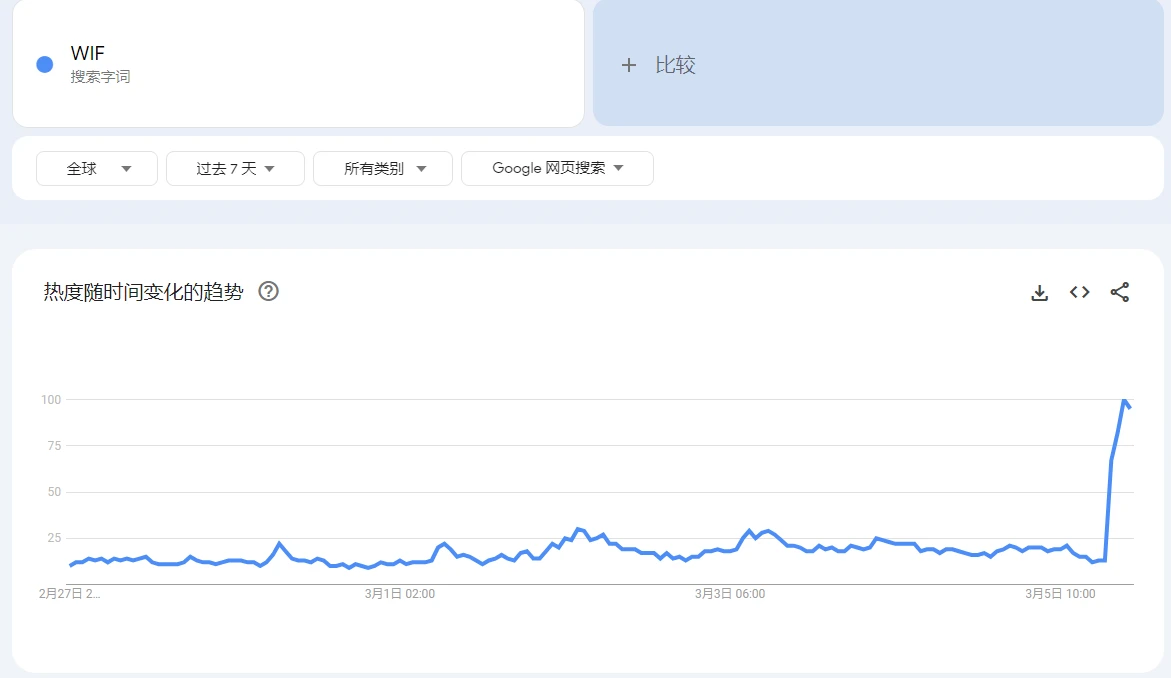Click the share icon above the chart
Image resolution: width=1171 pixels, height=678 pixels.
click(1120, 292)
